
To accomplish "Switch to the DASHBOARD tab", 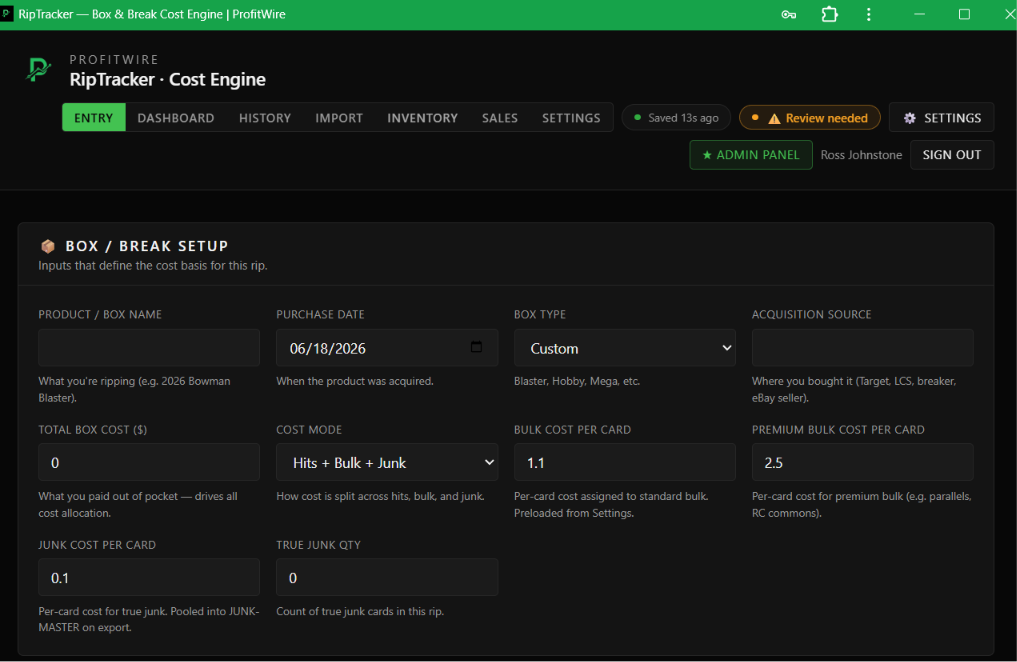I will pyautogui.click(x=176, y=117).
